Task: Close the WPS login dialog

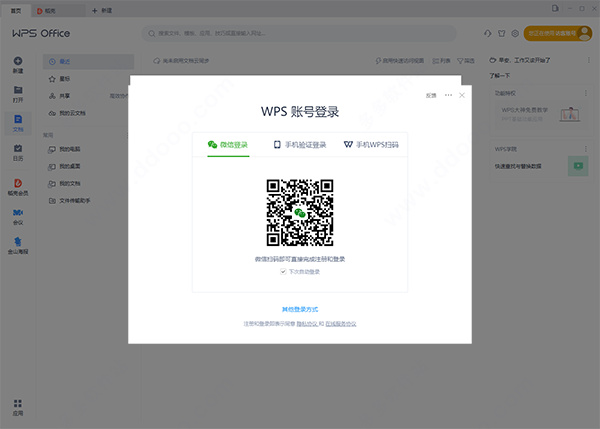Action: [x=461, y=95]
